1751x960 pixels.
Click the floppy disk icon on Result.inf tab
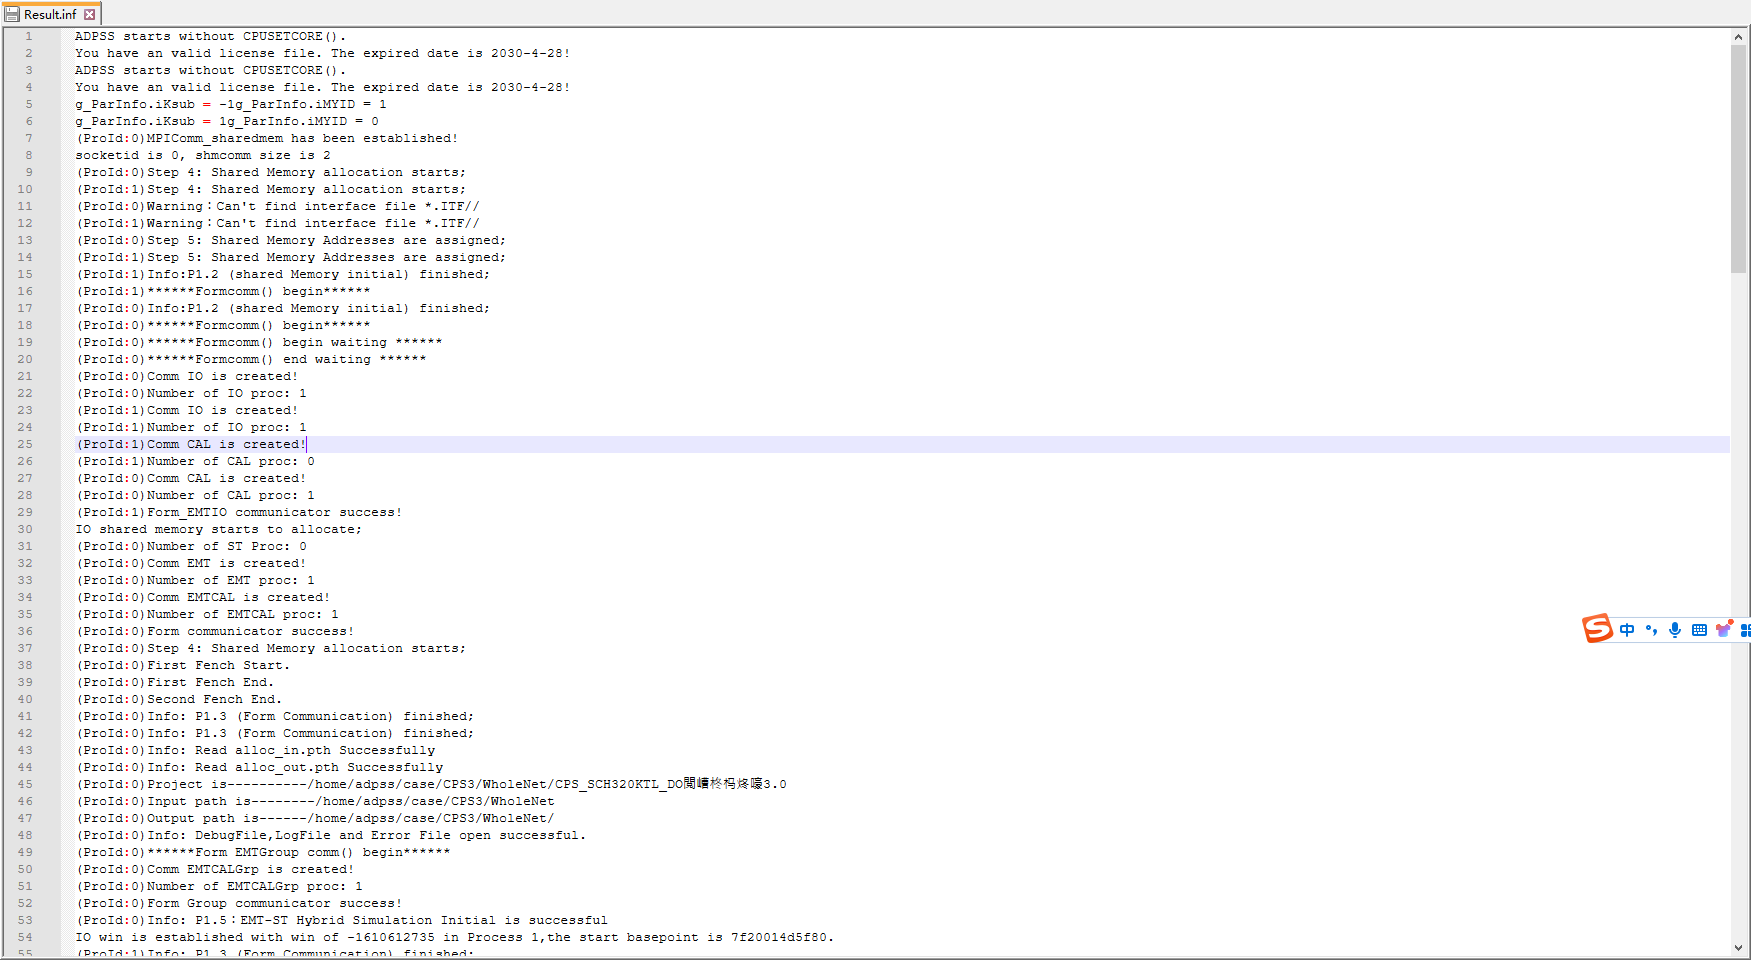coord(12,14)
